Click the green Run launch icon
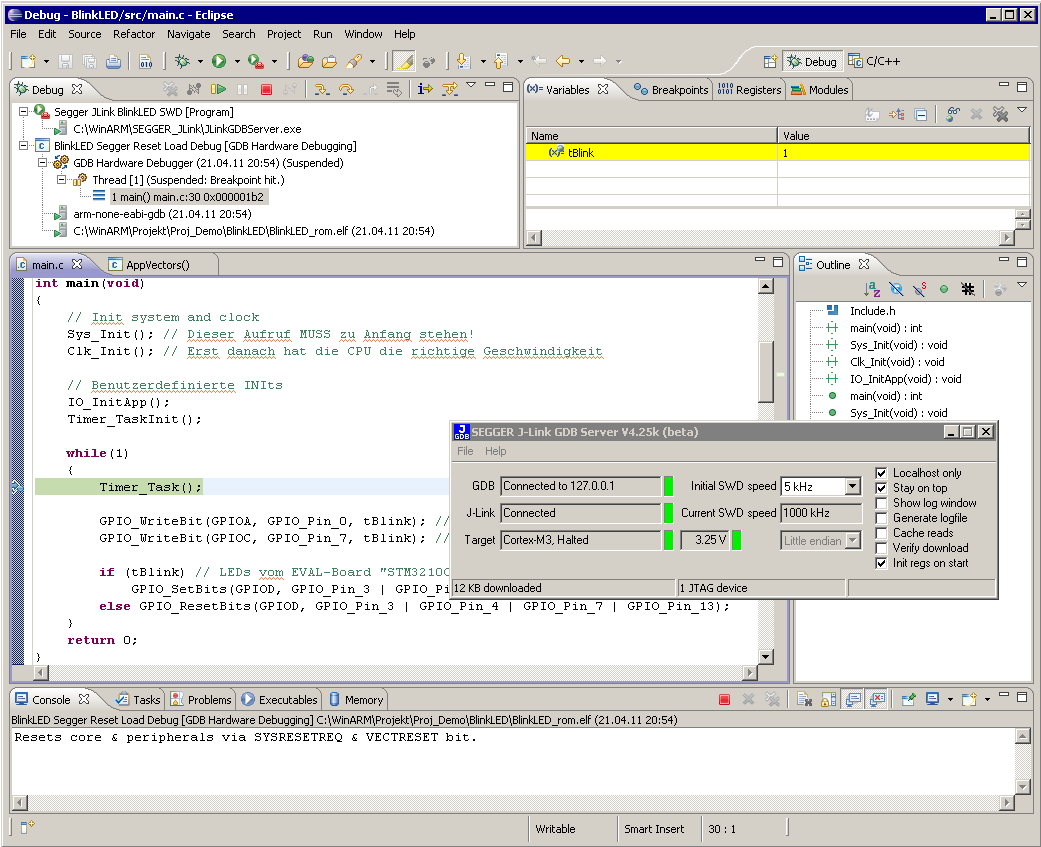 click(x=218, y=61)
